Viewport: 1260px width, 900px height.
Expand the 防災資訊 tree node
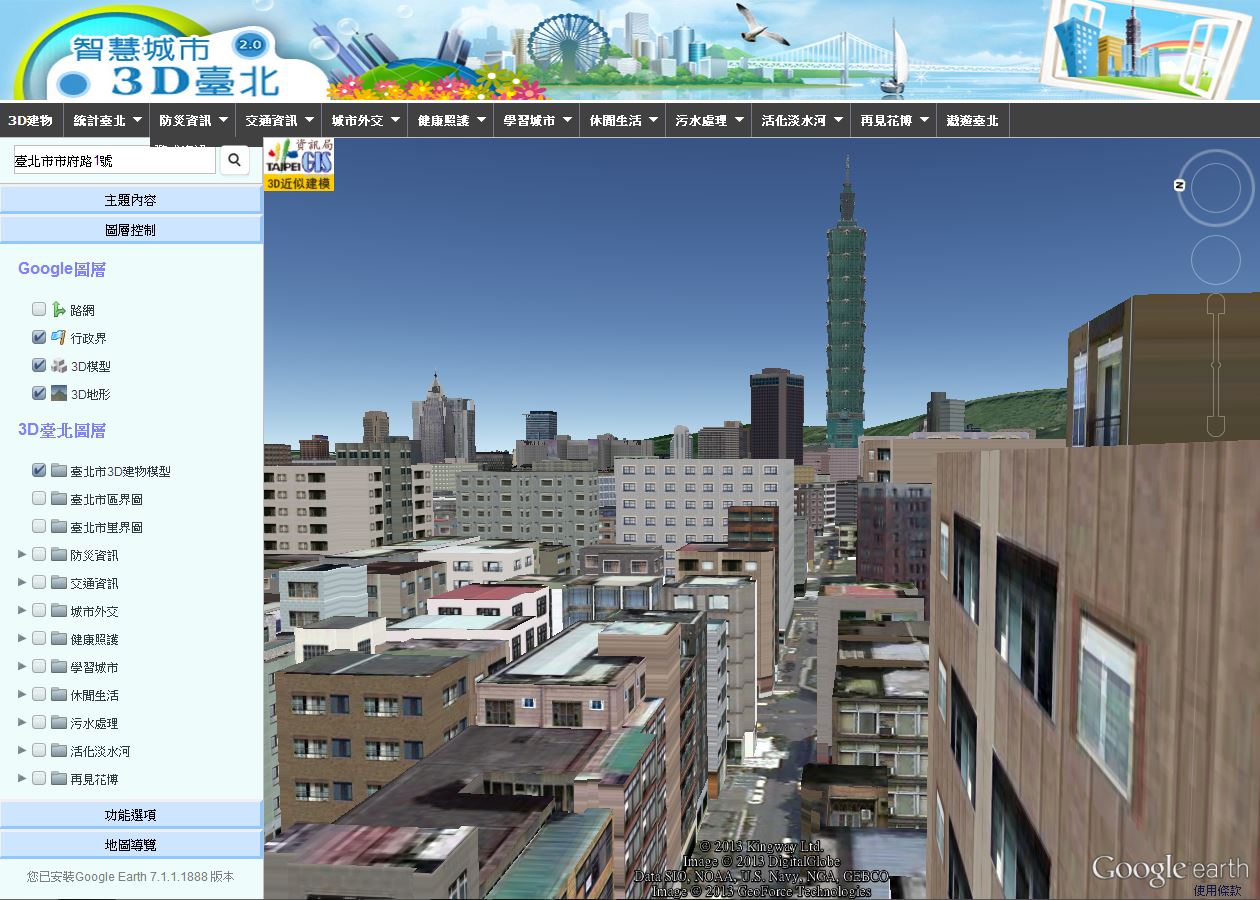pos(22,555)
